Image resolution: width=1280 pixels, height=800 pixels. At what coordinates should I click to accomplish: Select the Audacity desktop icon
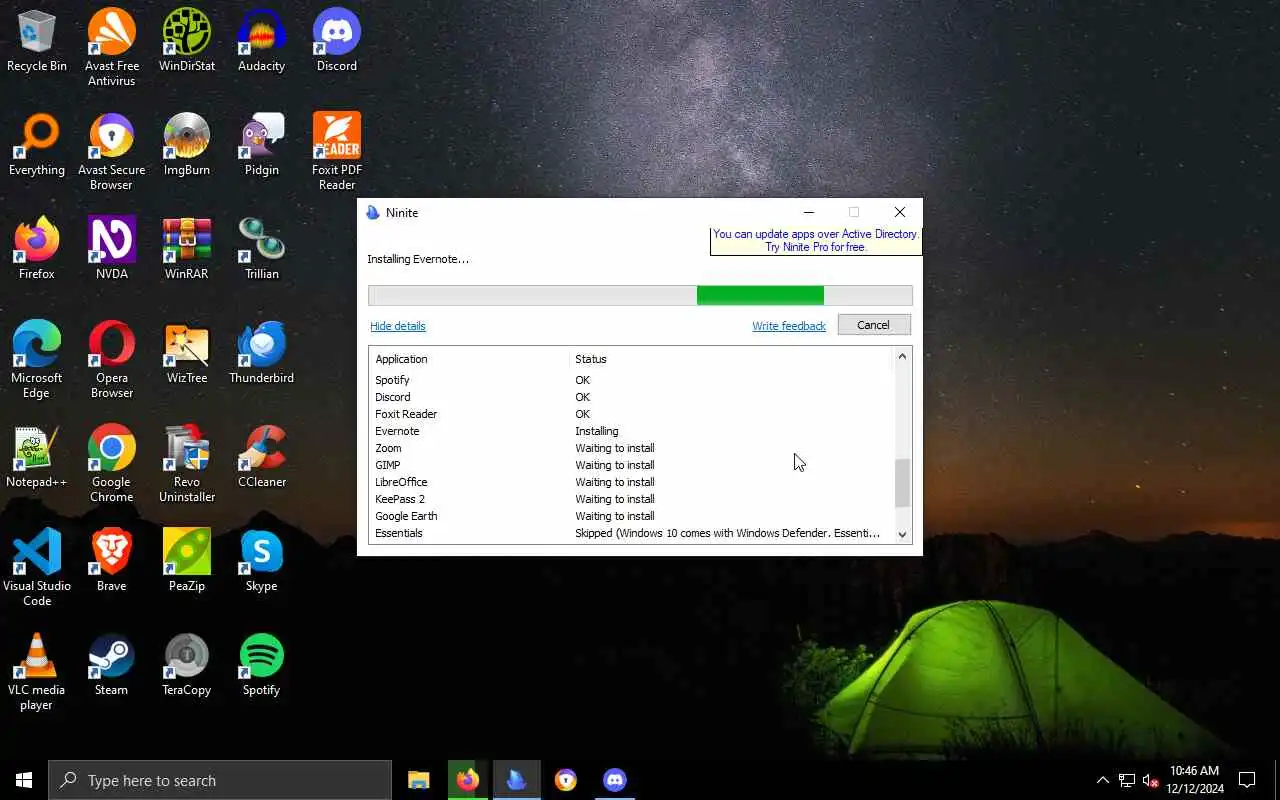[x=261, y=41]
